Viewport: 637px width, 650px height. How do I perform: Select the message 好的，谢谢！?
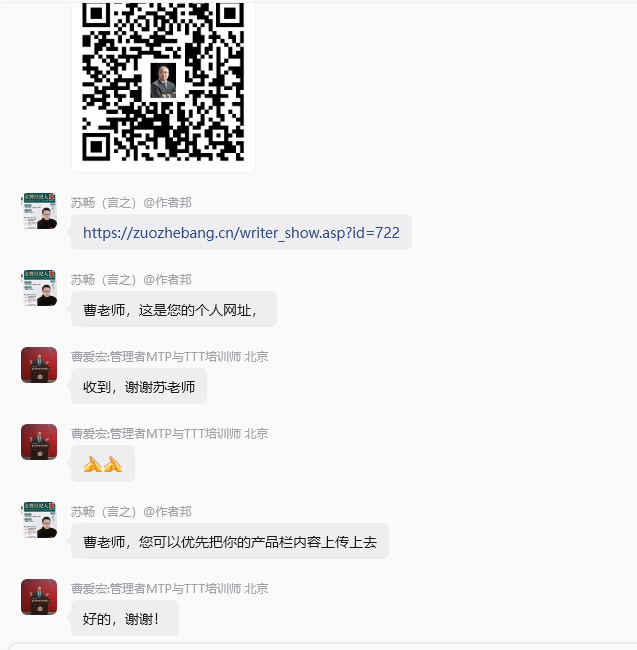pos(125,618)
